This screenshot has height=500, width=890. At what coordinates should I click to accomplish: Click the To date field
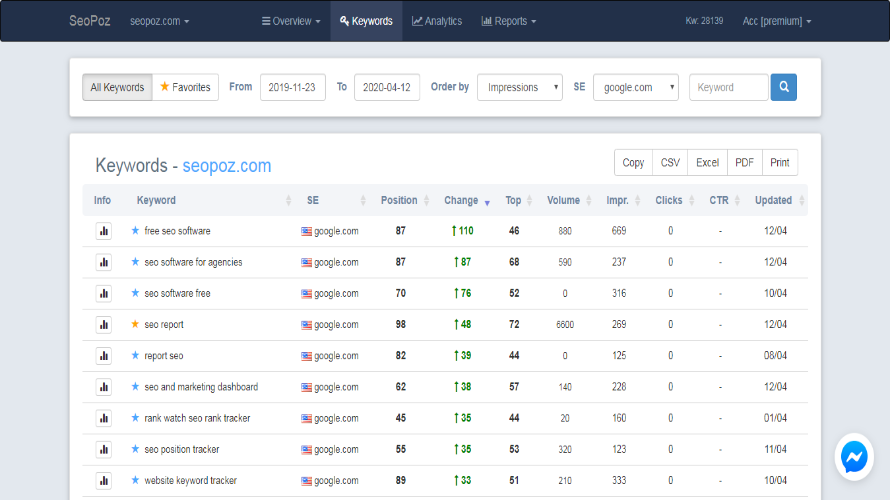[387, 87]
